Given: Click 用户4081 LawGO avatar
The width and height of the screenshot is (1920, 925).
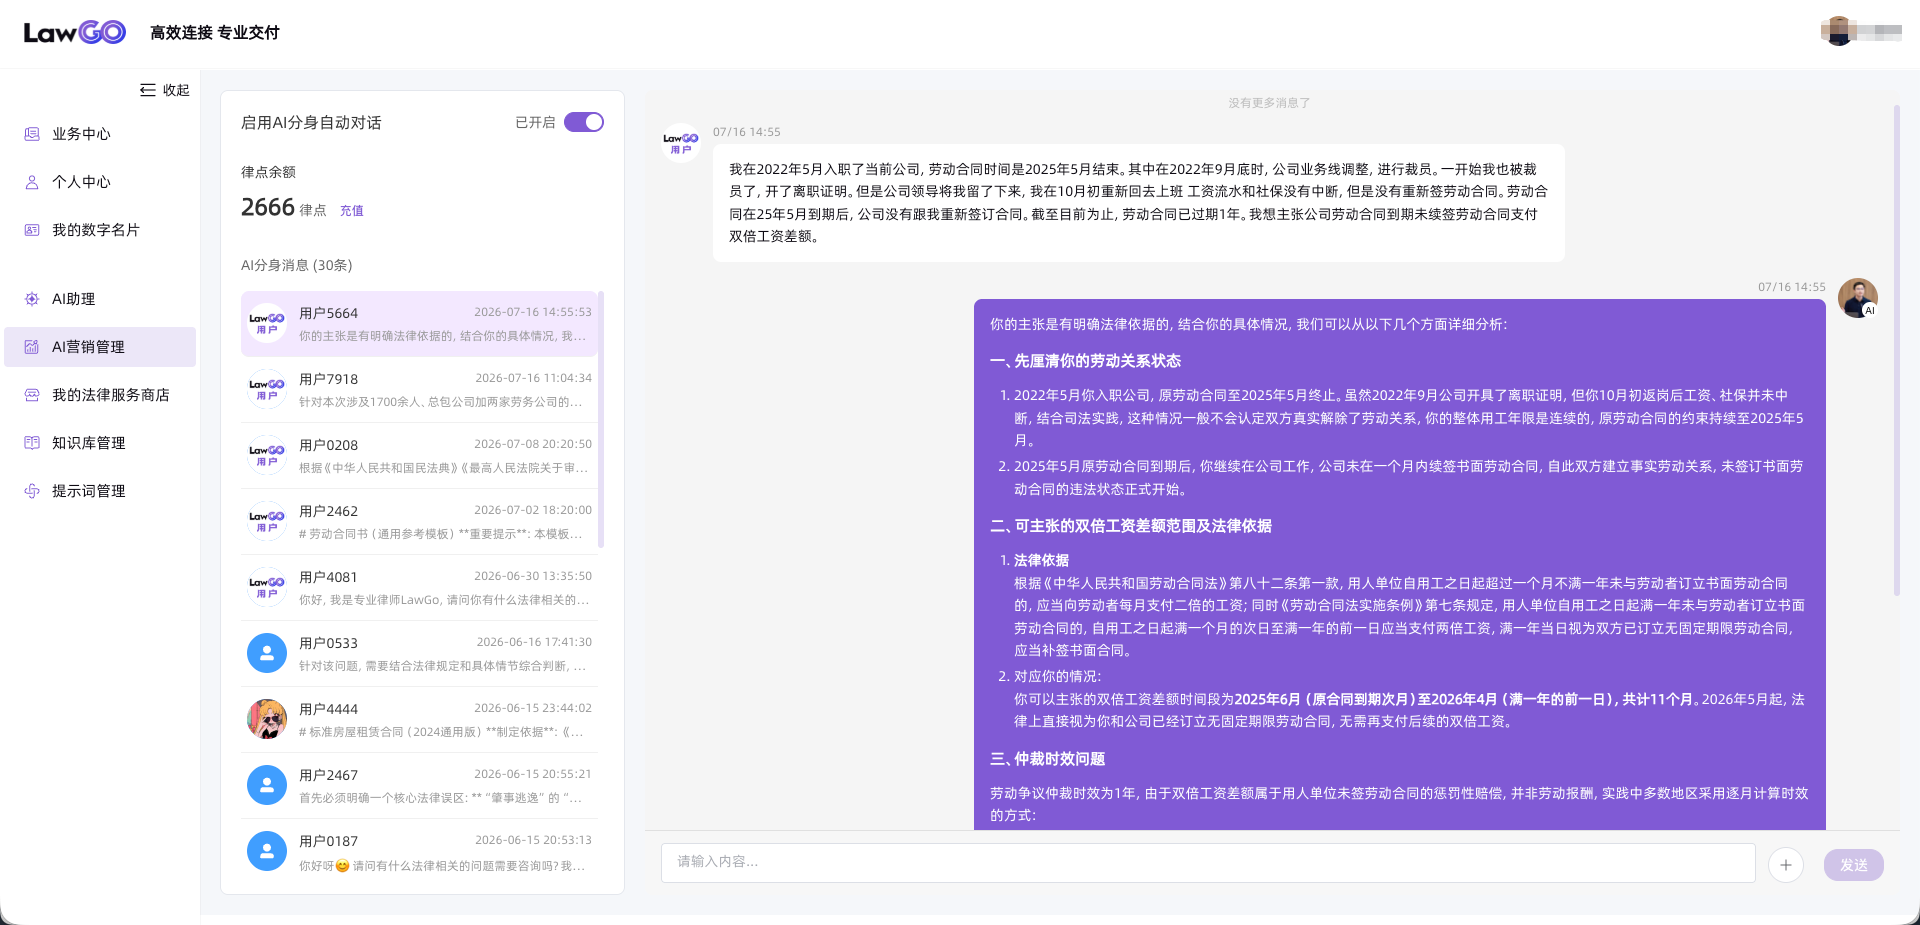Looking at the screenshot, I should (267, 587).
